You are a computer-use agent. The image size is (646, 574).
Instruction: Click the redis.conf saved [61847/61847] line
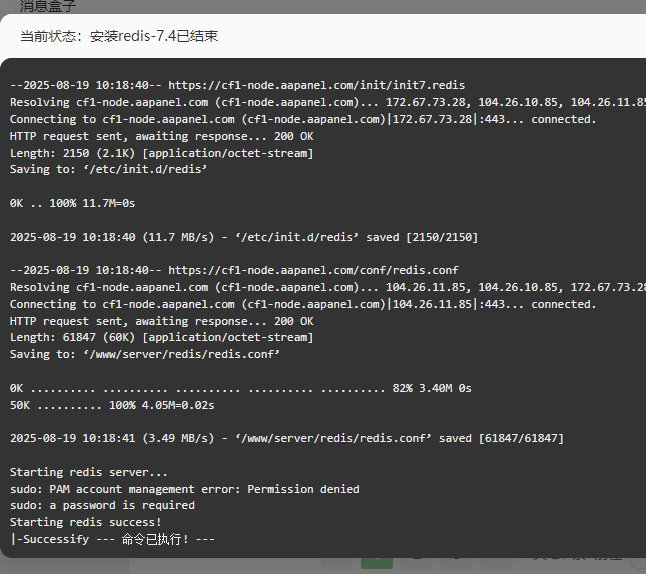[x=287, y=438]
